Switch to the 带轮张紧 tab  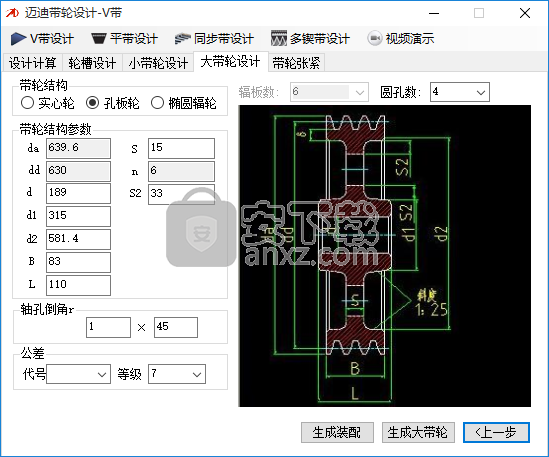click(x=296, y=63)
